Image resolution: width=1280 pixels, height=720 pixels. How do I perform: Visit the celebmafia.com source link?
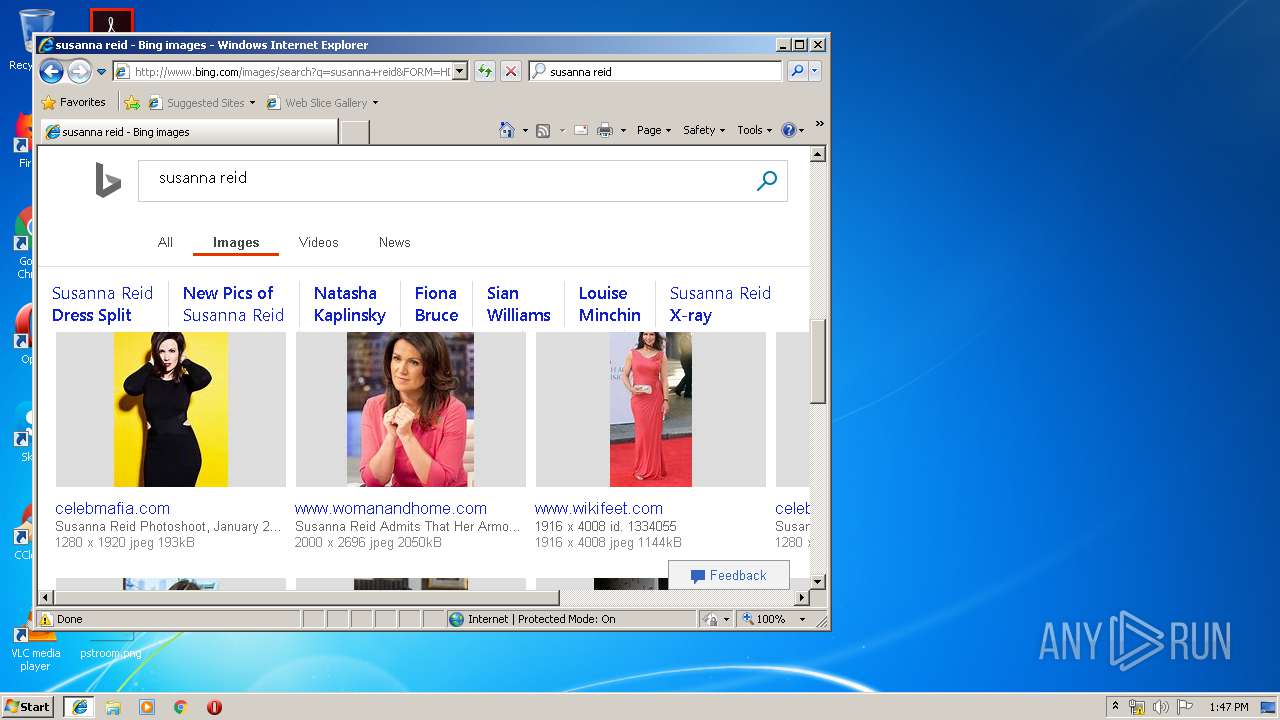112,508
